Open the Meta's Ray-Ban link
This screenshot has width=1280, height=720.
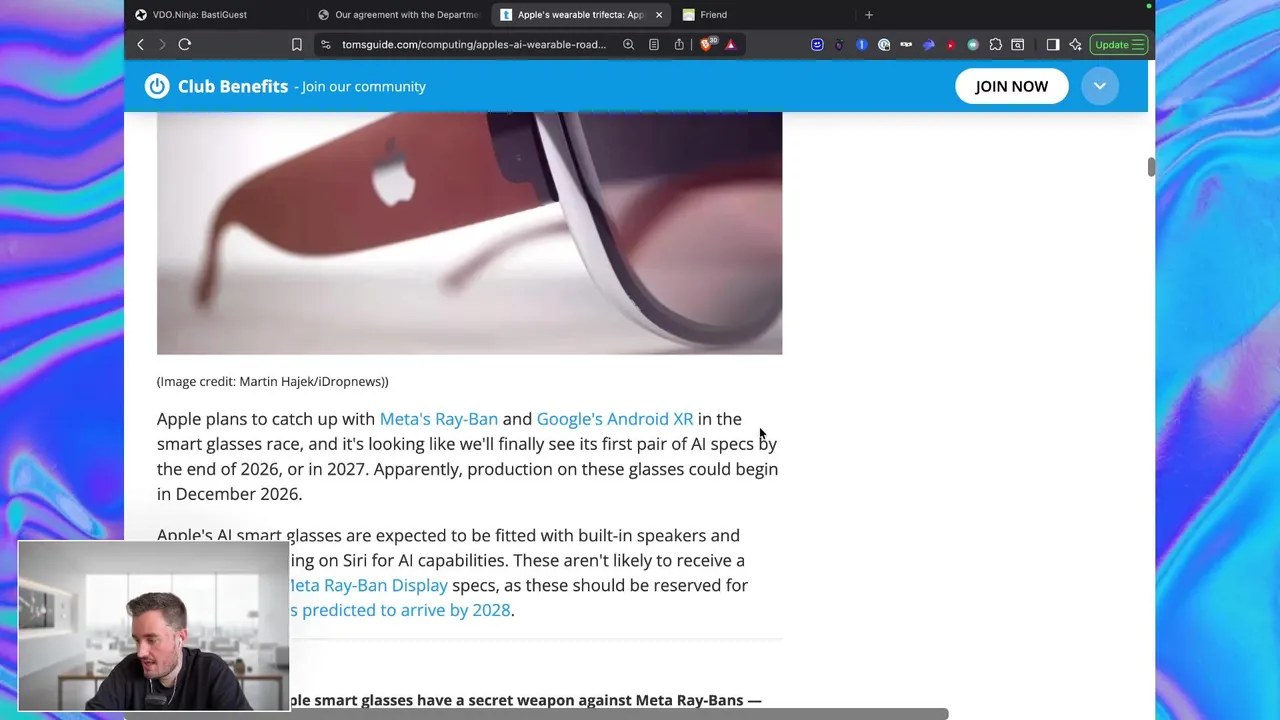[x=439, y=419]
